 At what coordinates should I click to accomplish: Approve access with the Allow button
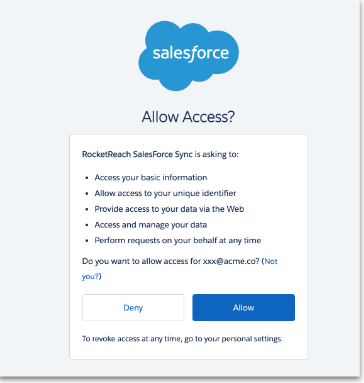pyautogui.click(x=243, y=307)
